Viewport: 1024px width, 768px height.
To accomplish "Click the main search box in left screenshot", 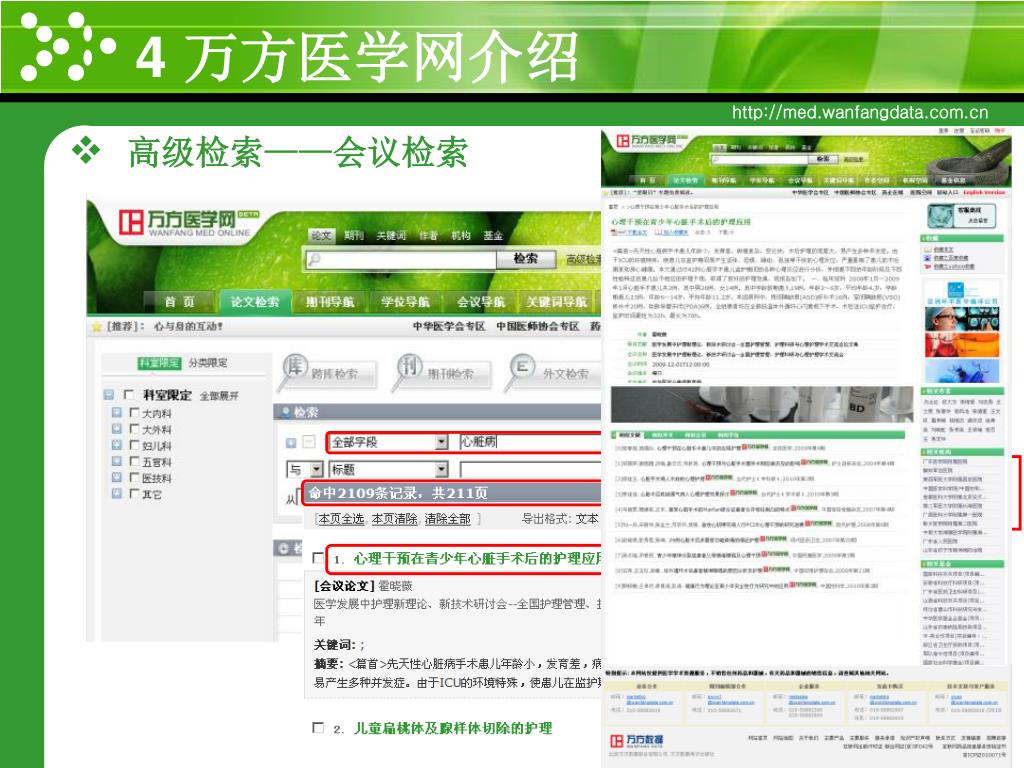I will 401,259.
